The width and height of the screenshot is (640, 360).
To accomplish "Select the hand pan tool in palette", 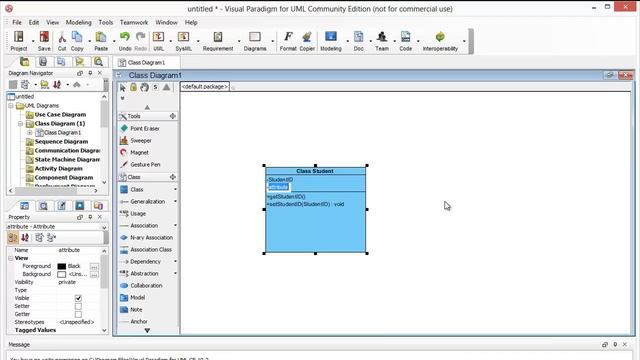I will pos(144,87).
